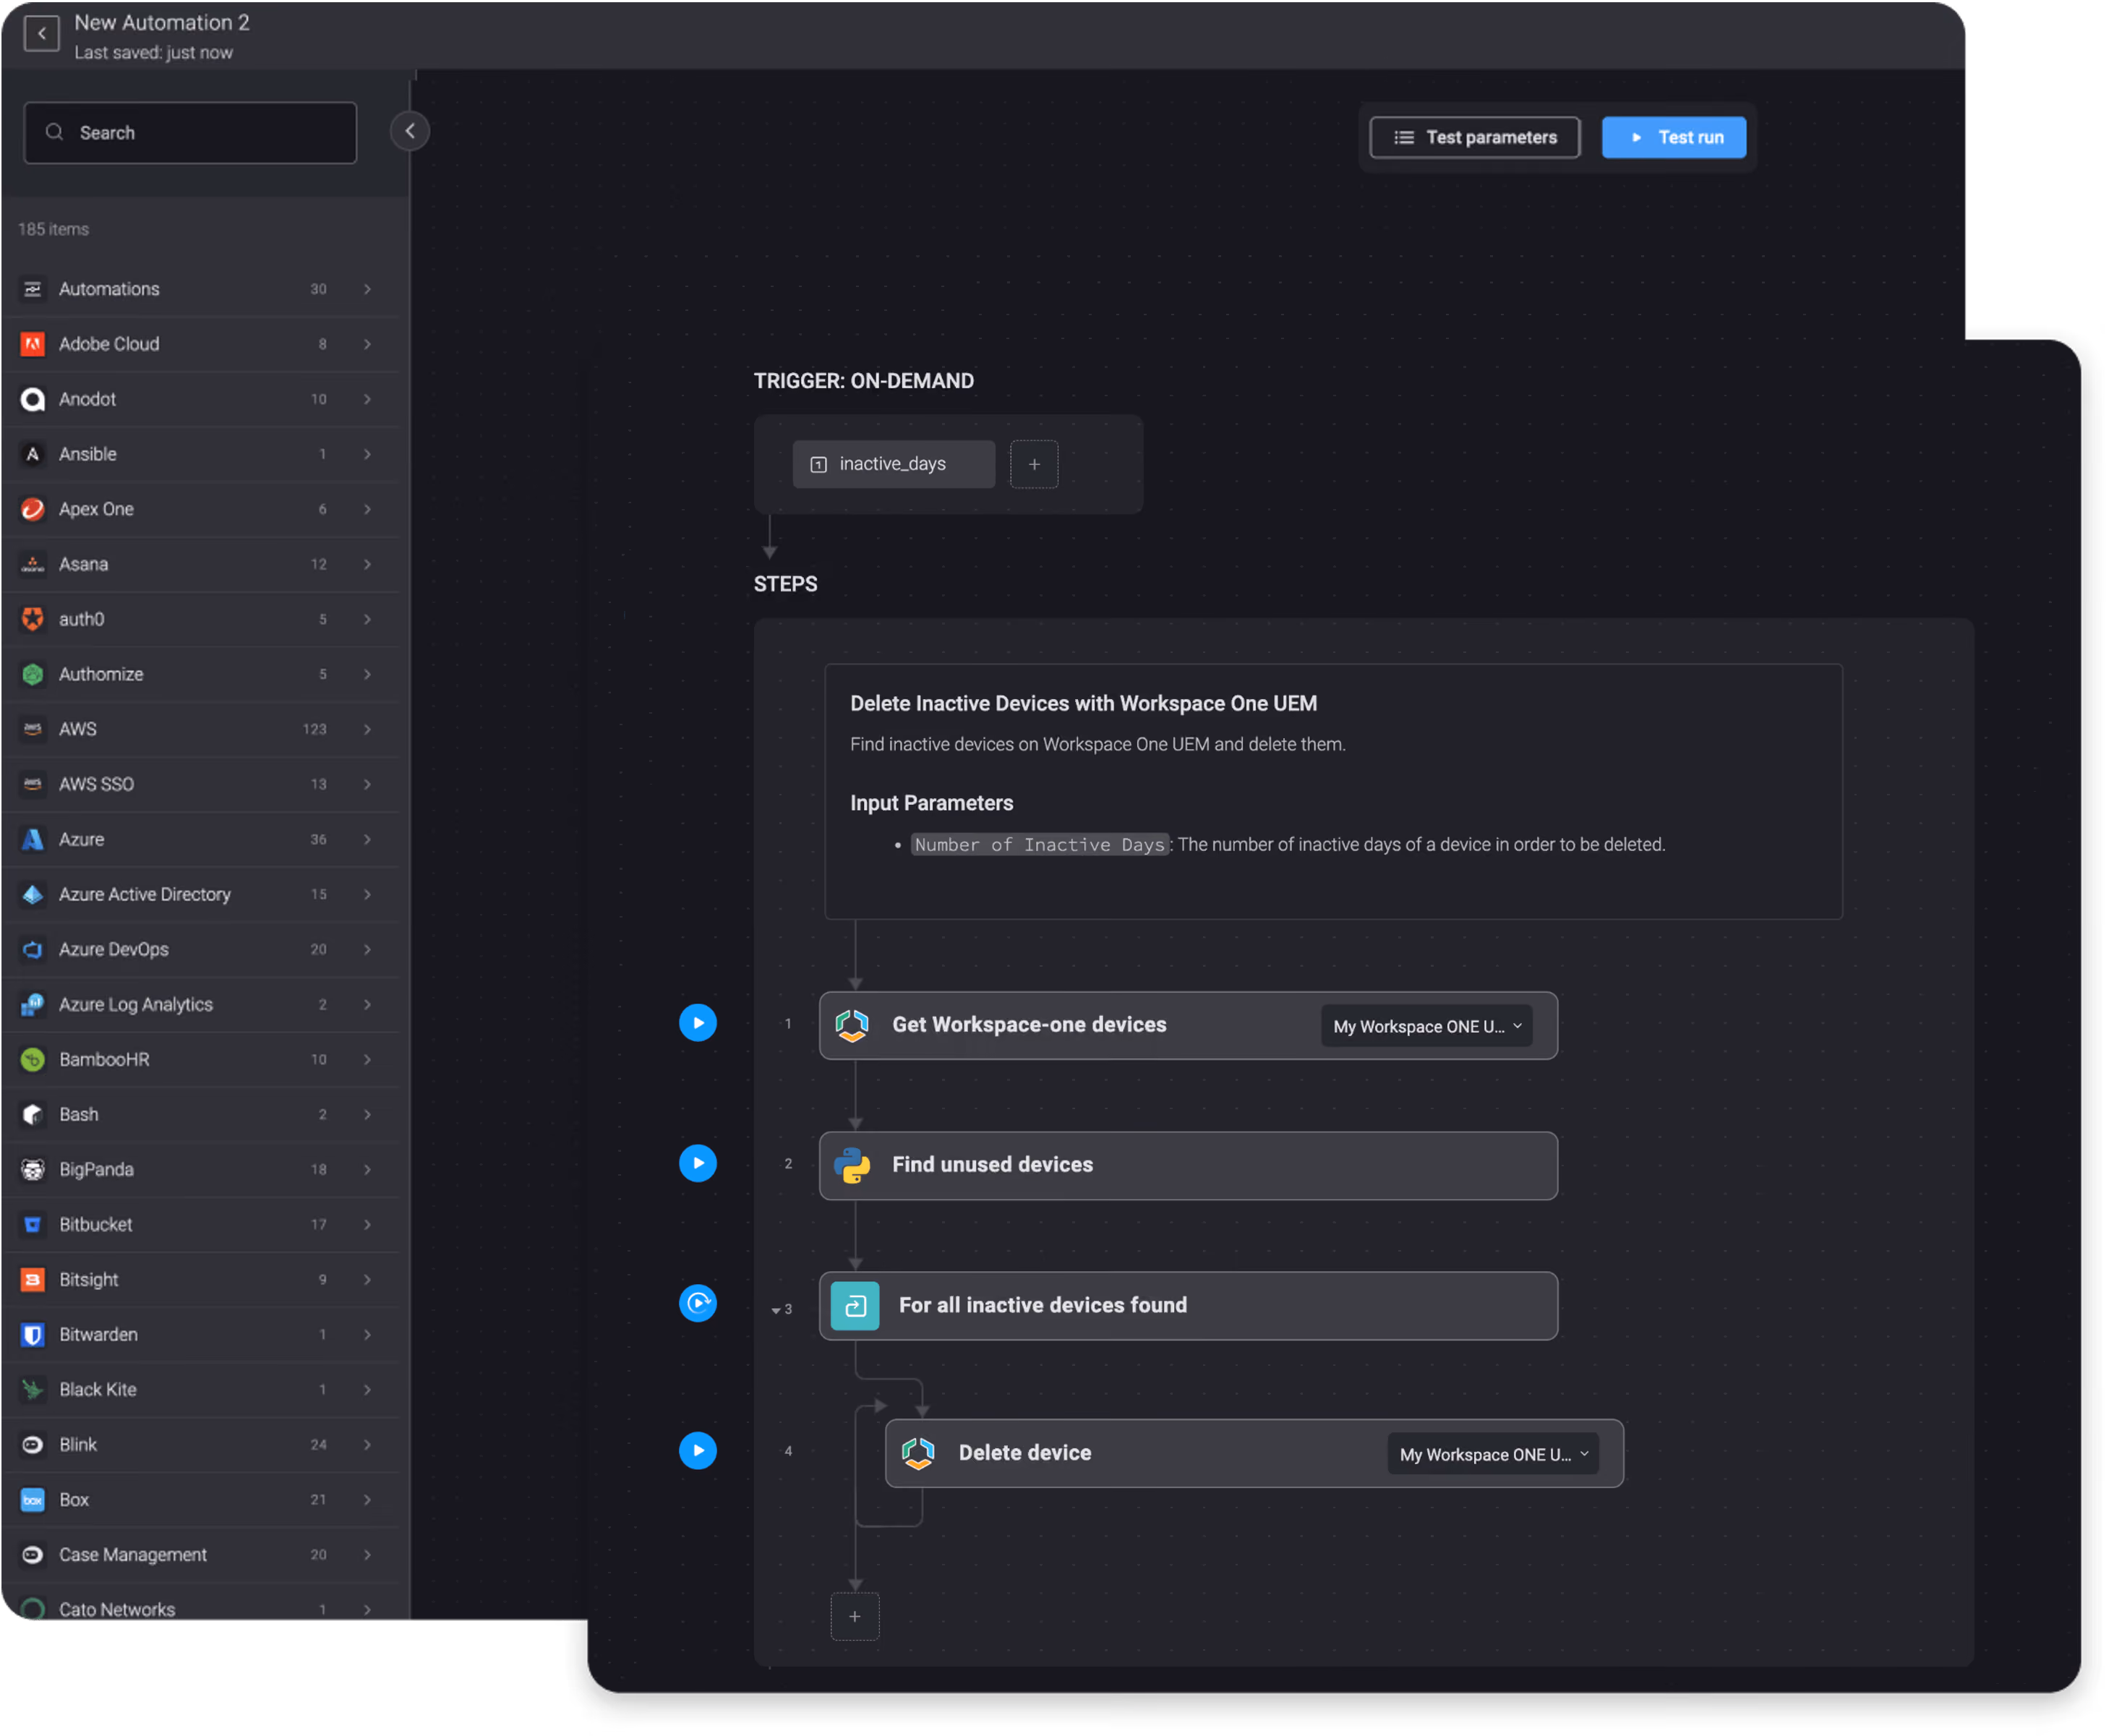
Task: Run the loop step 3 play button
Action: click(698, 1303)
